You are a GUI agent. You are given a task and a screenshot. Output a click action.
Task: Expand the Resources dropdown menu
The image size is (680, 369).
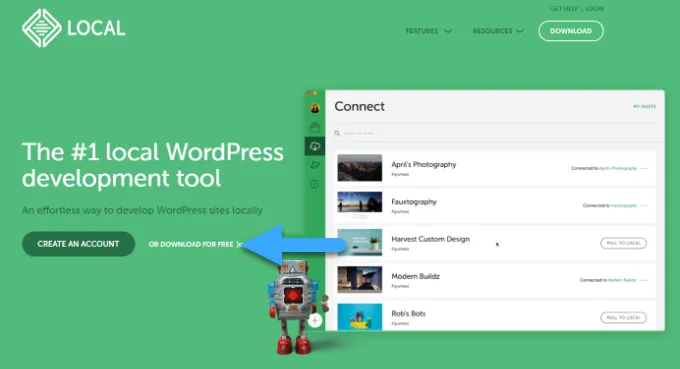pos(498,31)
